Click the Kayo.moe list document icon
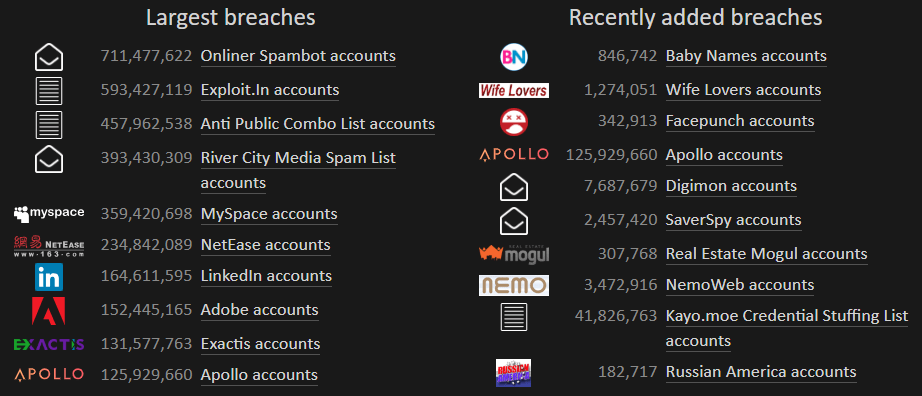The width and height of the screenshot is (922, 396). tap(514, 317)
